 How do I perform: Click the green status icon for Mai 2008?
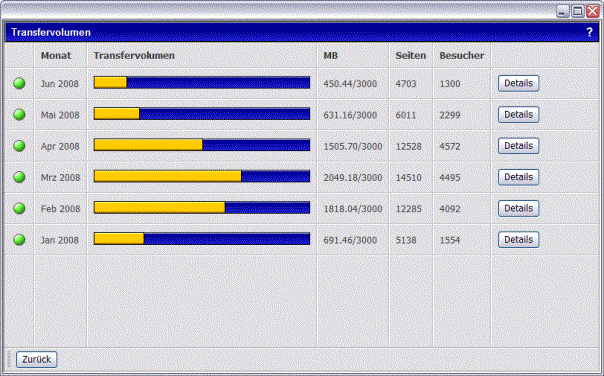coord(19,114)
